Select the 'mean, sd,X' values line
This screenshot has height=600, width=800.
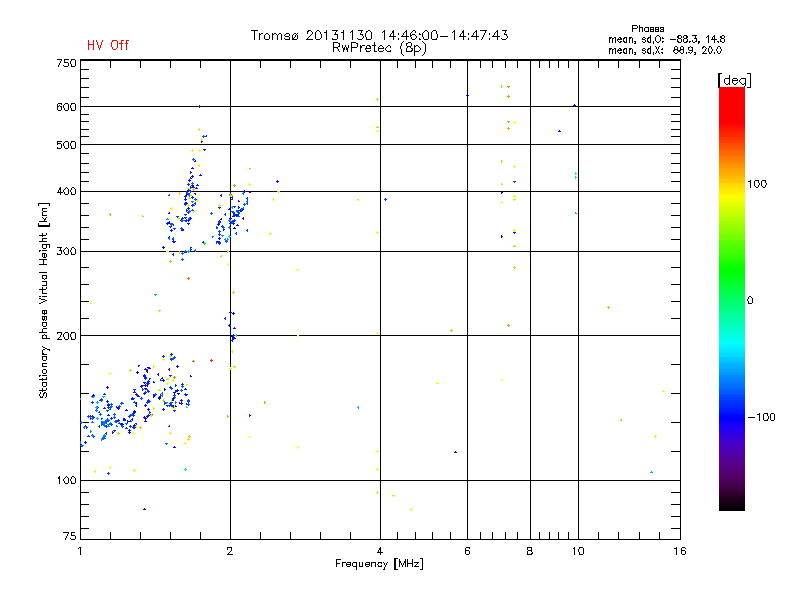665,50
